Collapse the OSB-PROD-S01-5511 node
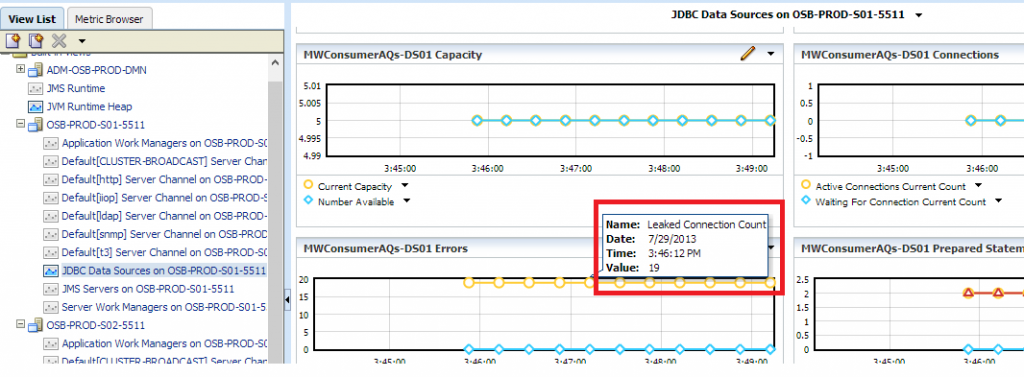This screenshot has height=377, width=1024. click(20, 123)
